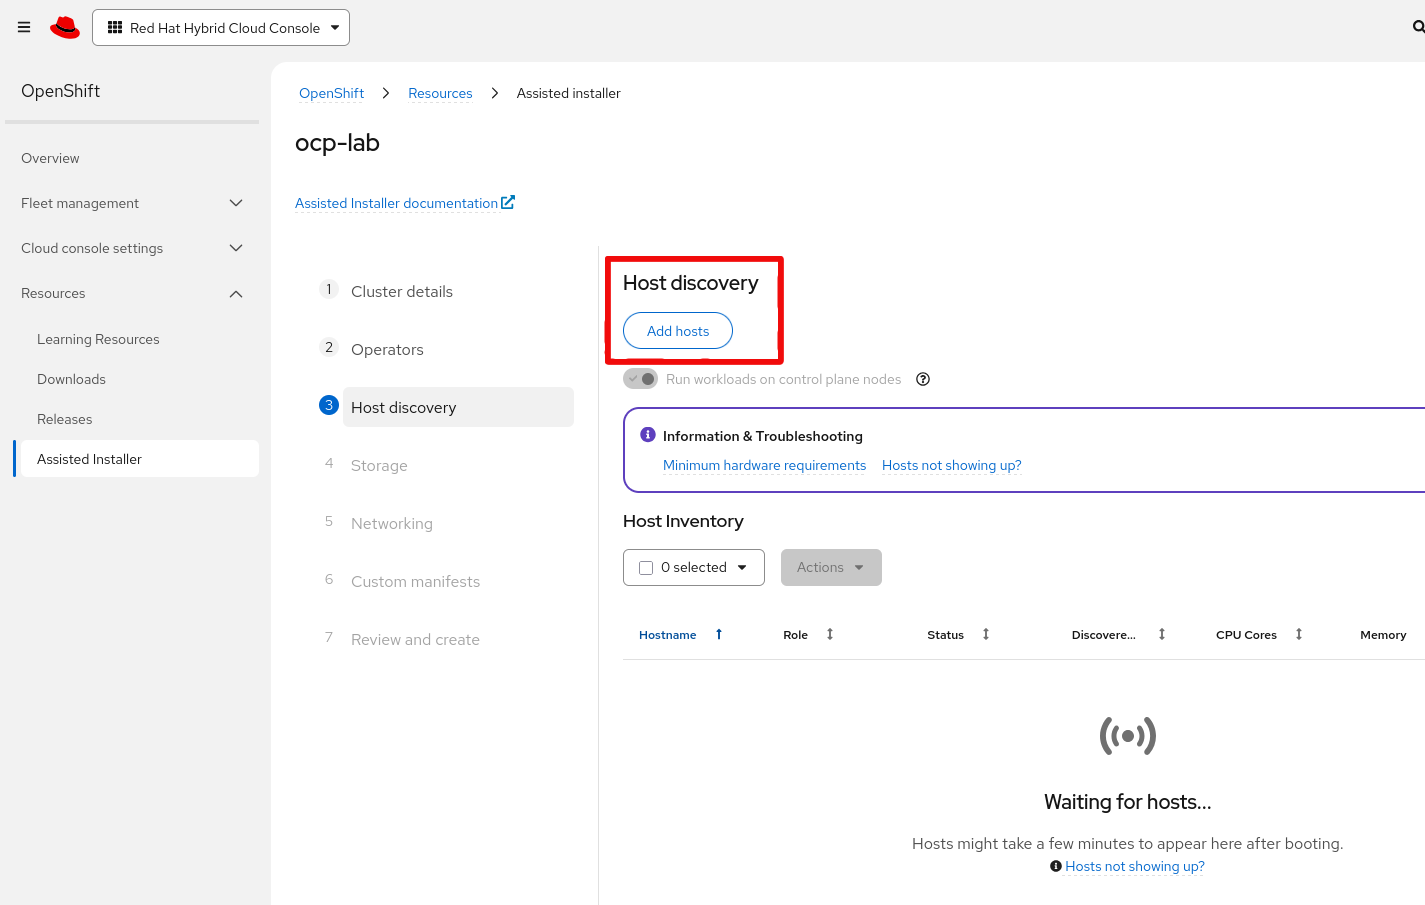Click sort arrows for Role column
Screen dimensions: 1425x905
pyautogui.click(x=830, y=634)
